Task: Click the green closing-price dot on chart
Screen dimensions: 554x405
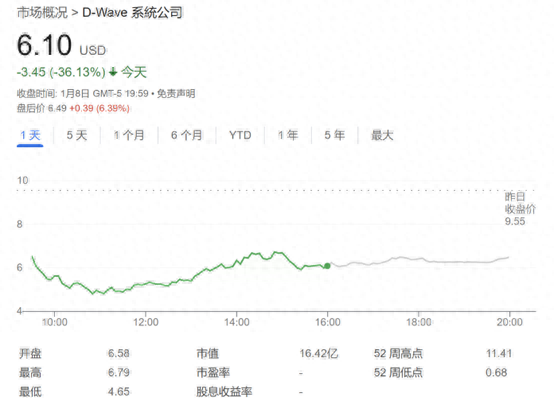Action: point(327,266)
